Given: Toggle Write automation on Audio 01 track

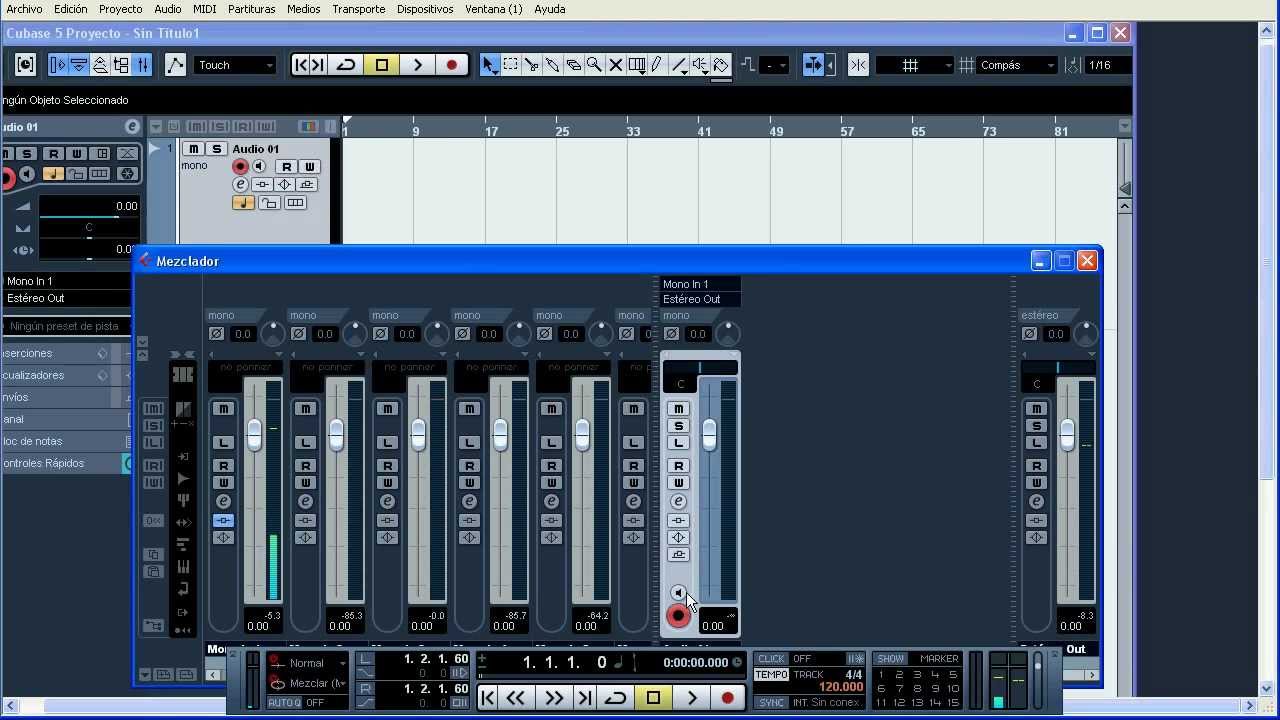Looking at the screenshot, I should pos(308,166).
